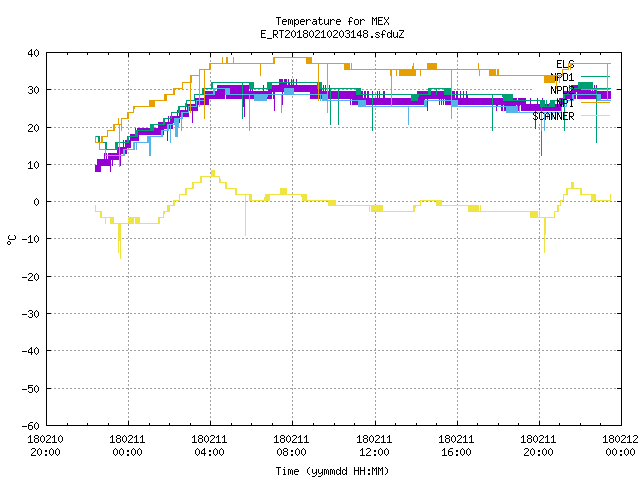Click the yellow SCANNER legend line sample
This screenshot has height=480, width=640.
595,116
